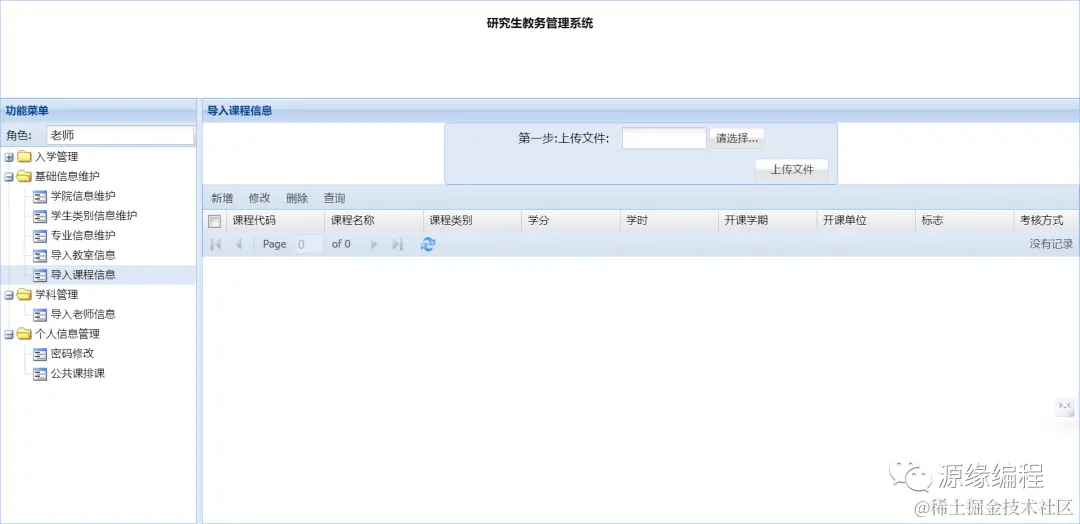Click the 开课学期 column header

pos(768,221)
